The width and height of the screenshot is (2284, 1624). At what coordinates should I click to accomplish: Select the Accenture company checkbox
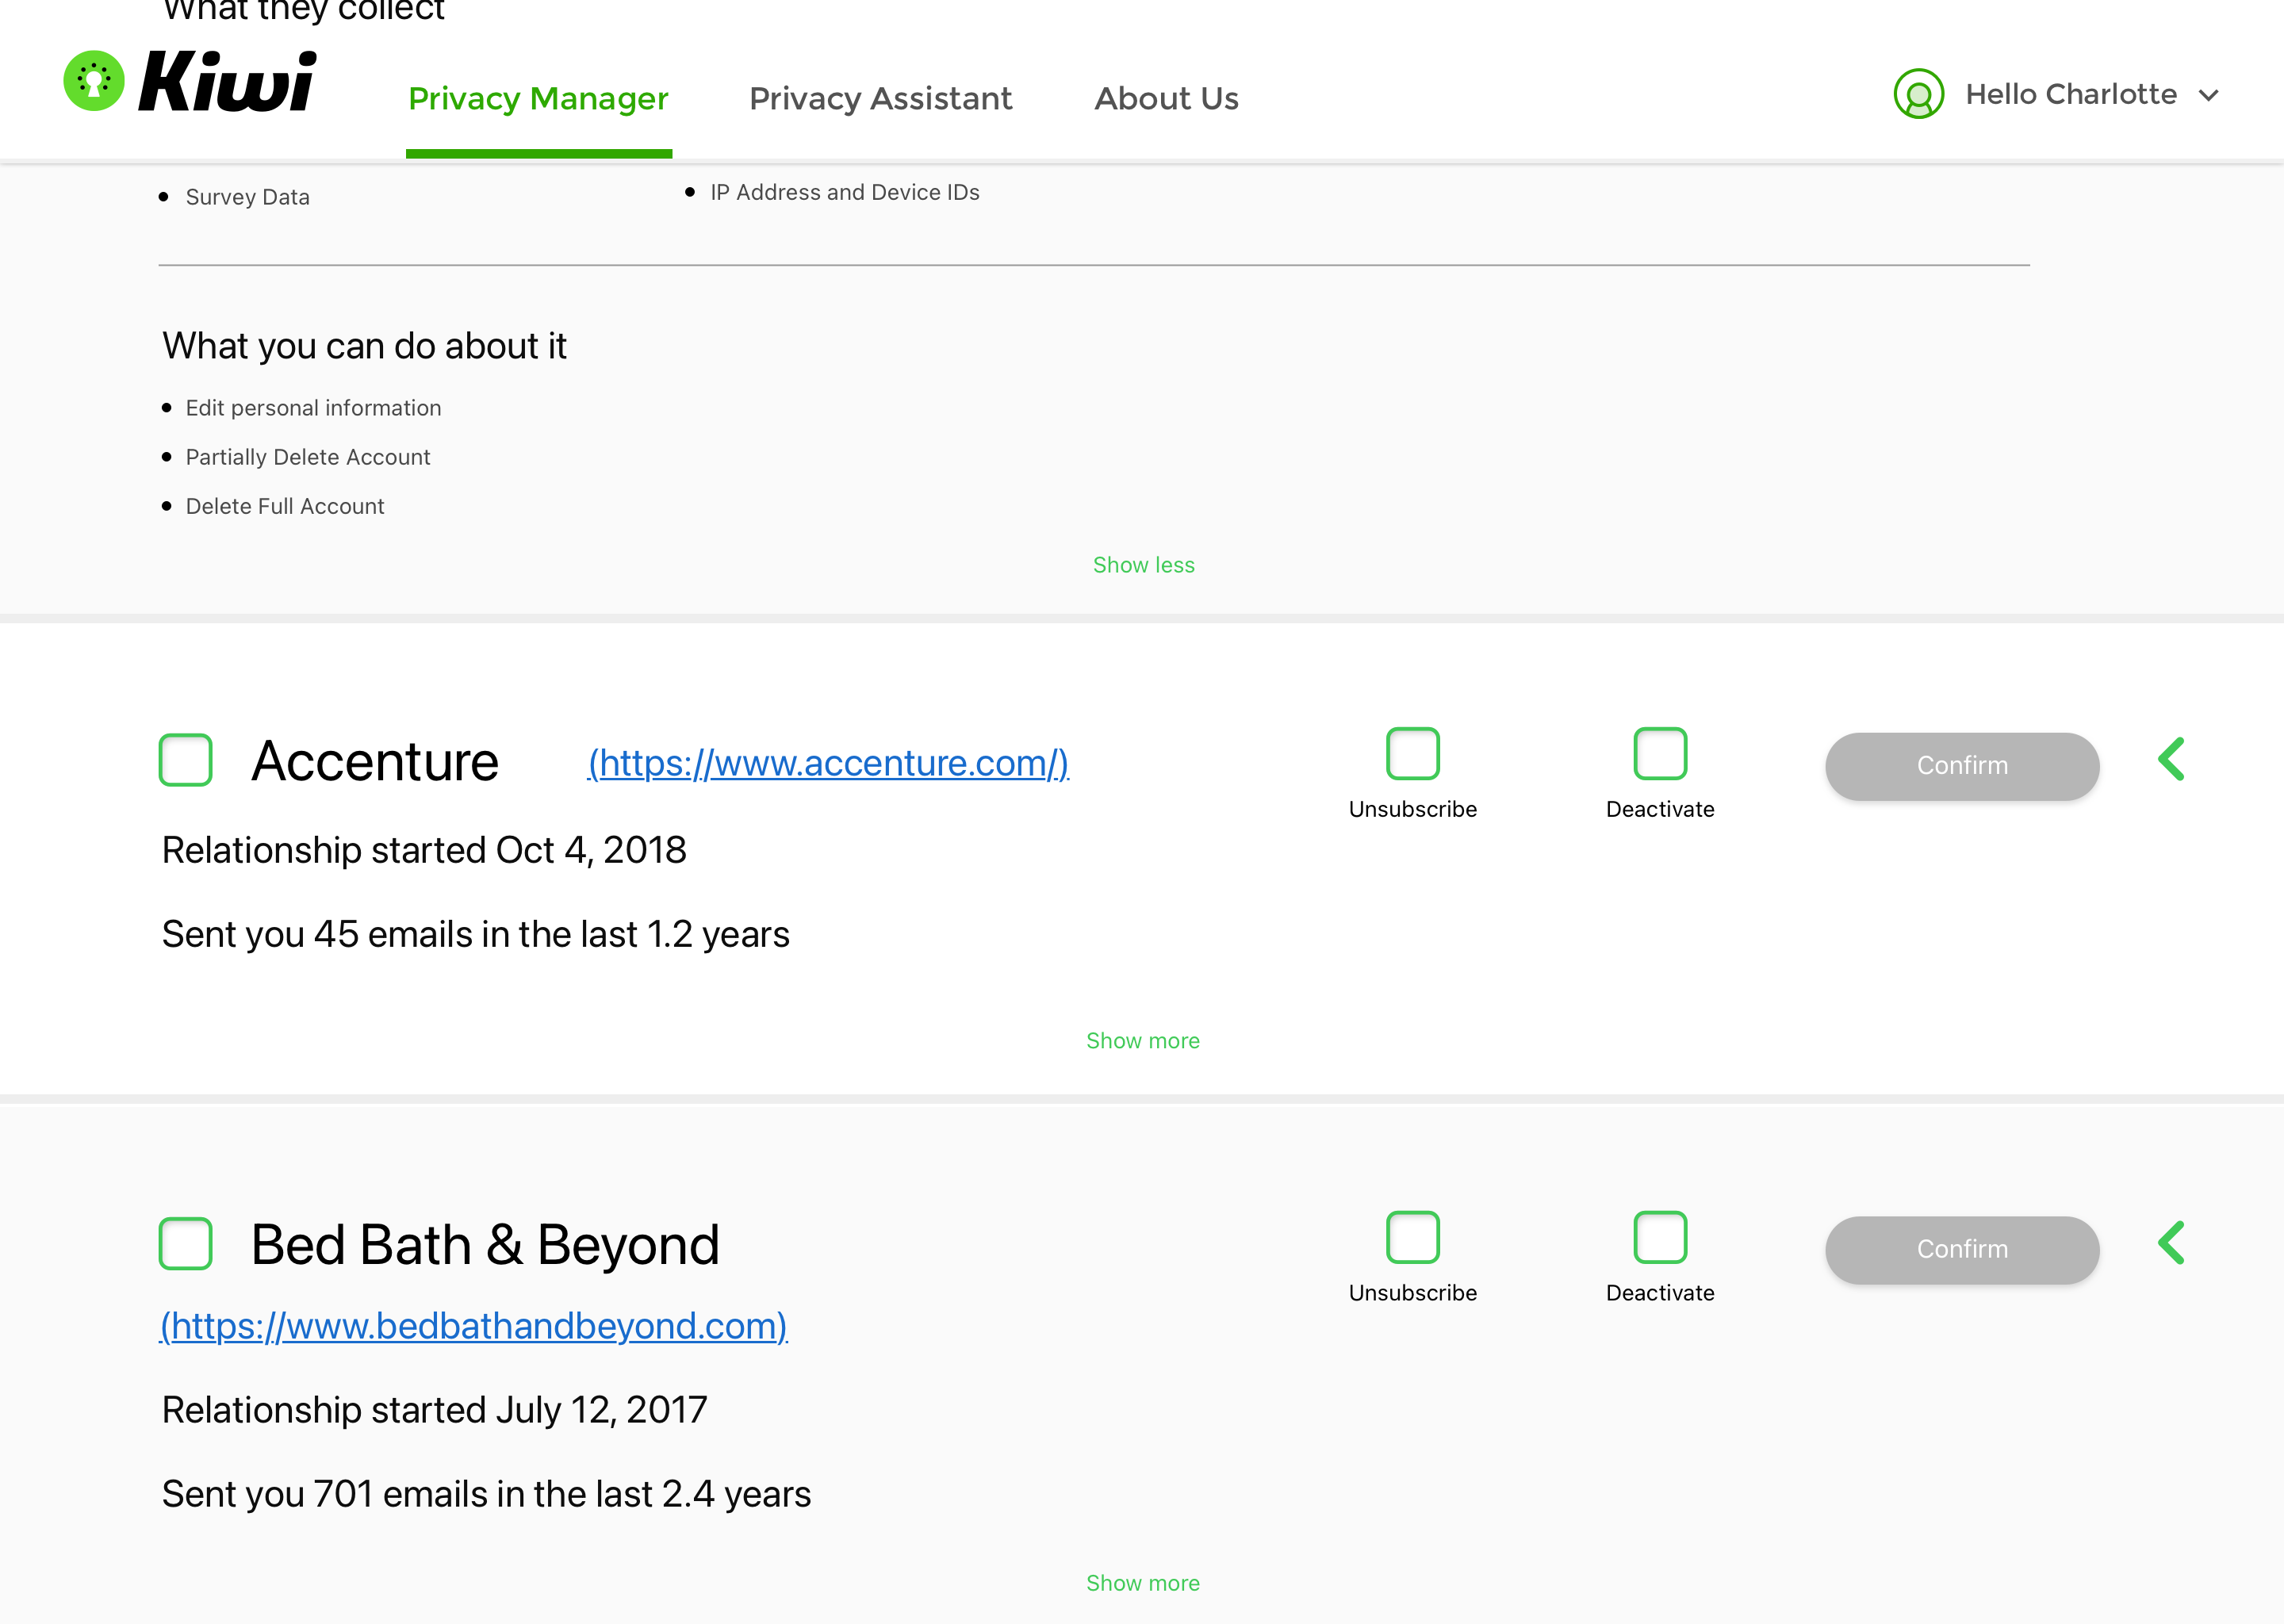pos(186,760)
